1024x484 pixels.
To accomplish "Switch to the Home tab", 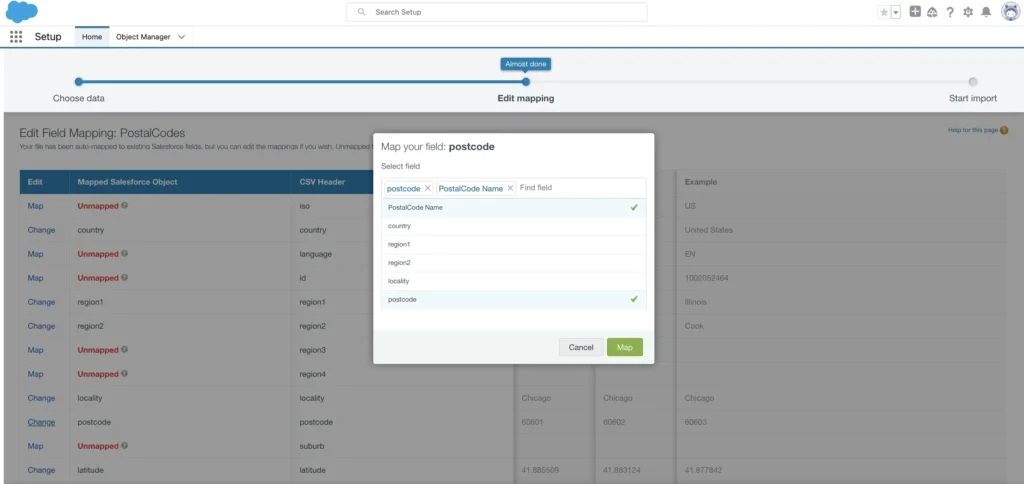I will pos(92,37).
